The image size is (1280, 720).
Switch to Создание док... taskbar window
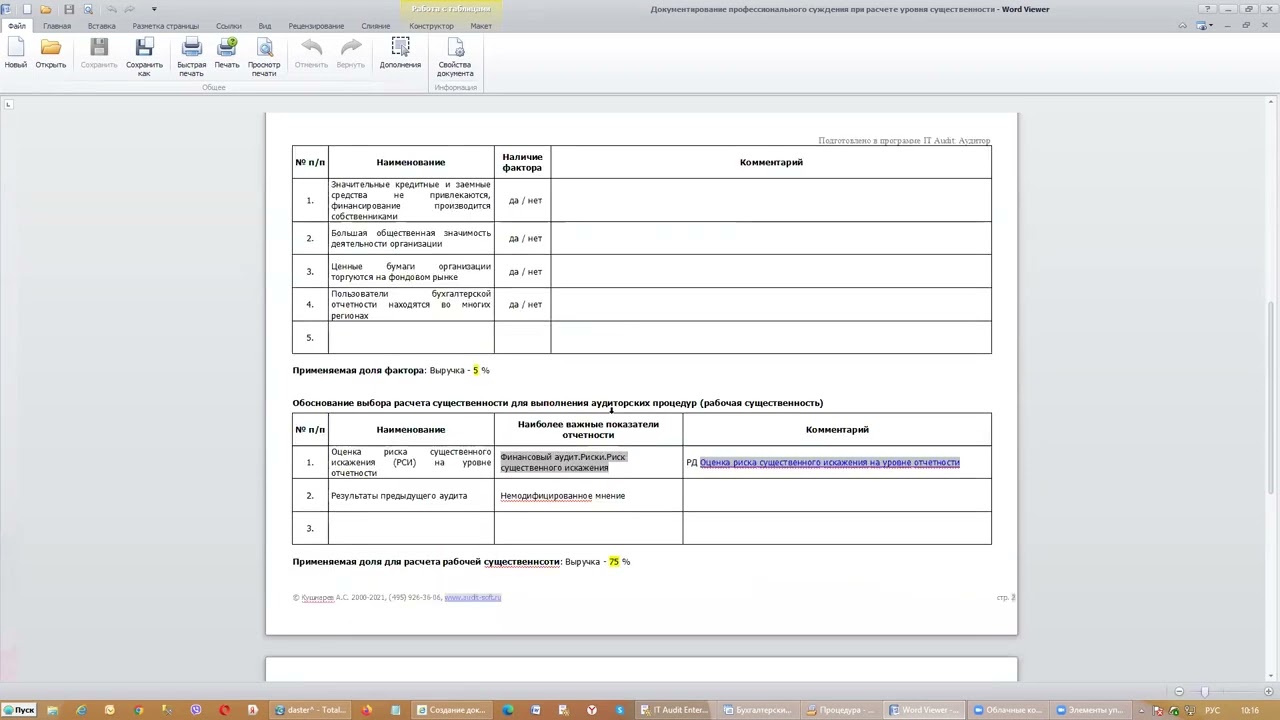[451, 710]
